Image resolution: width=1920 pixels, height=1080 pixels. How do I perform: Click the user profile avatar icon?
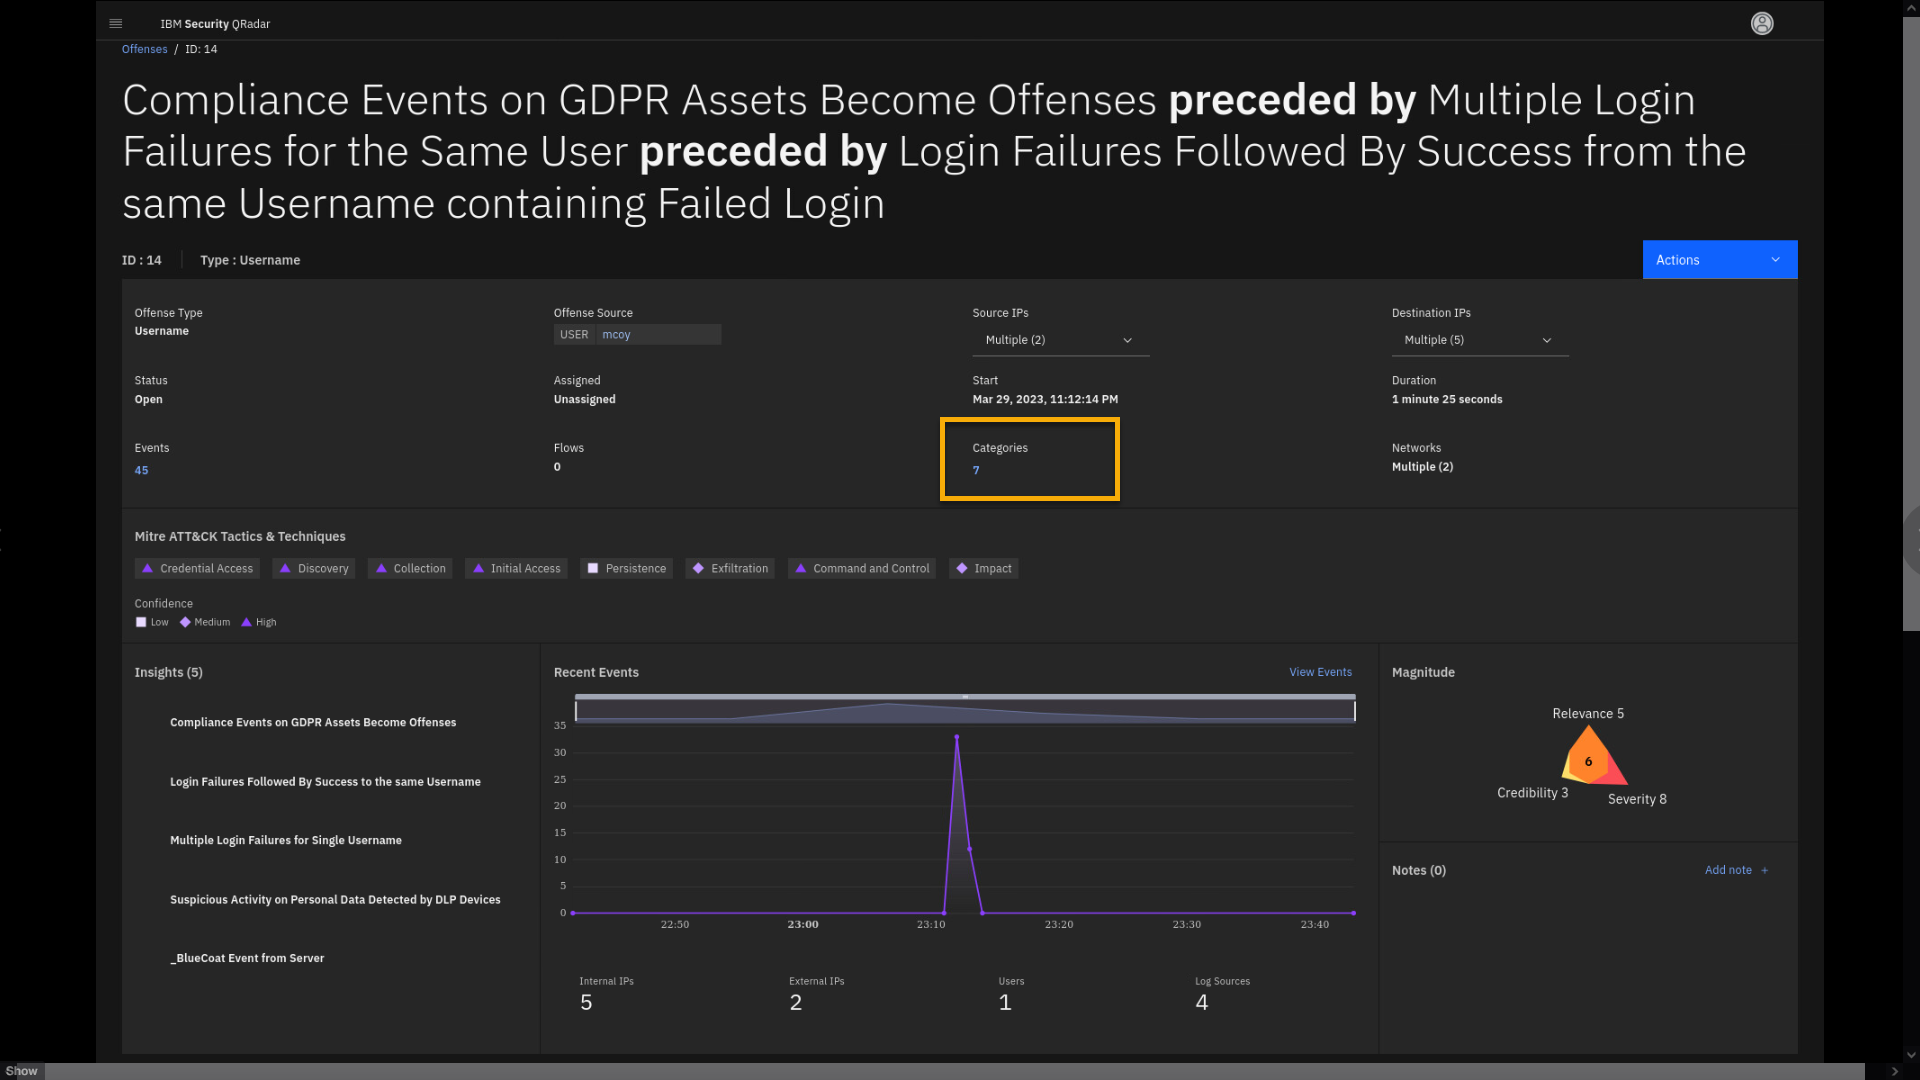point(1762,23)
